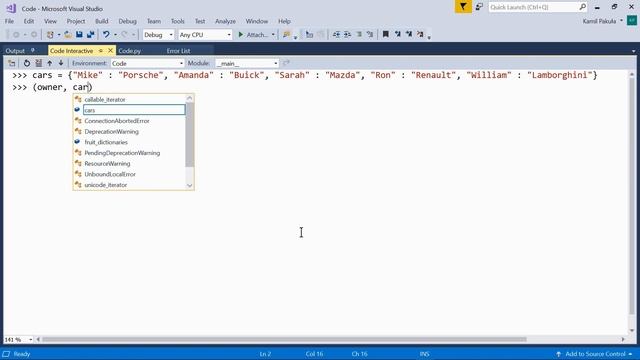Click the Find in Files toolbar icon
640x360 pixels.
[x=287, y=35]
